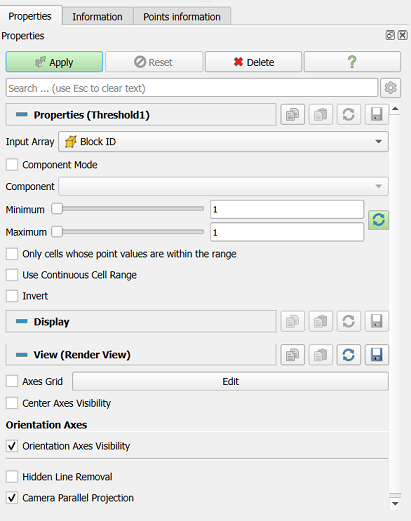Click the Delete button

[x=253, y=62]
